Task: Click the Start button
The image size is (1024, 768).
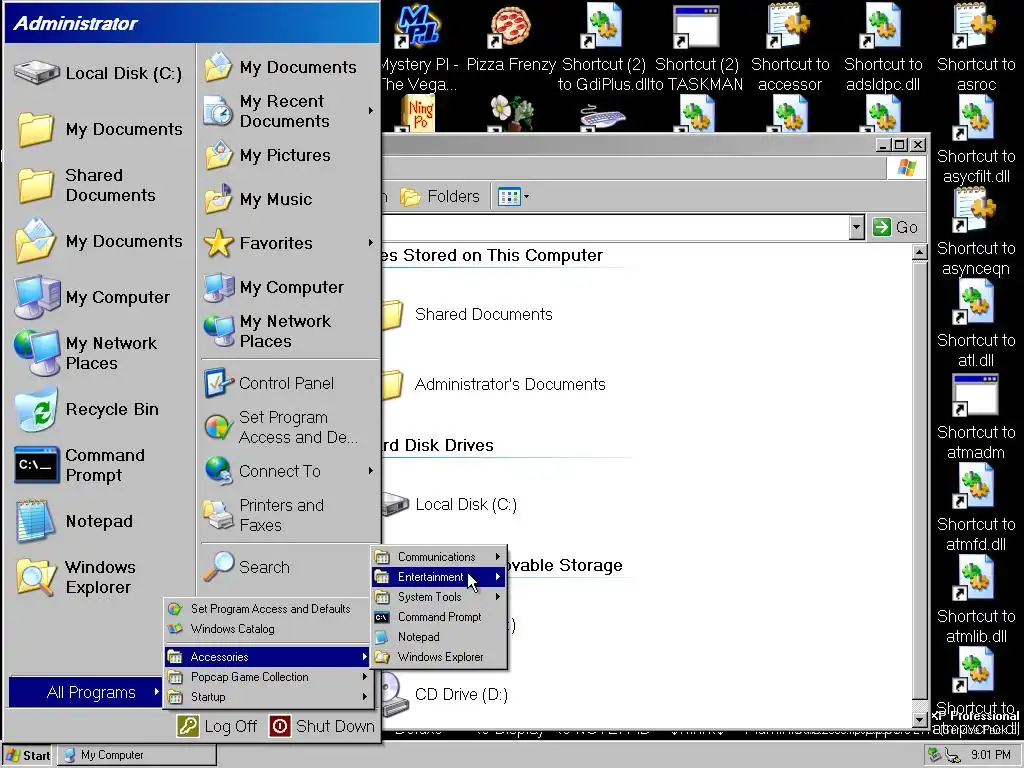Action: [x=28, y=756]
